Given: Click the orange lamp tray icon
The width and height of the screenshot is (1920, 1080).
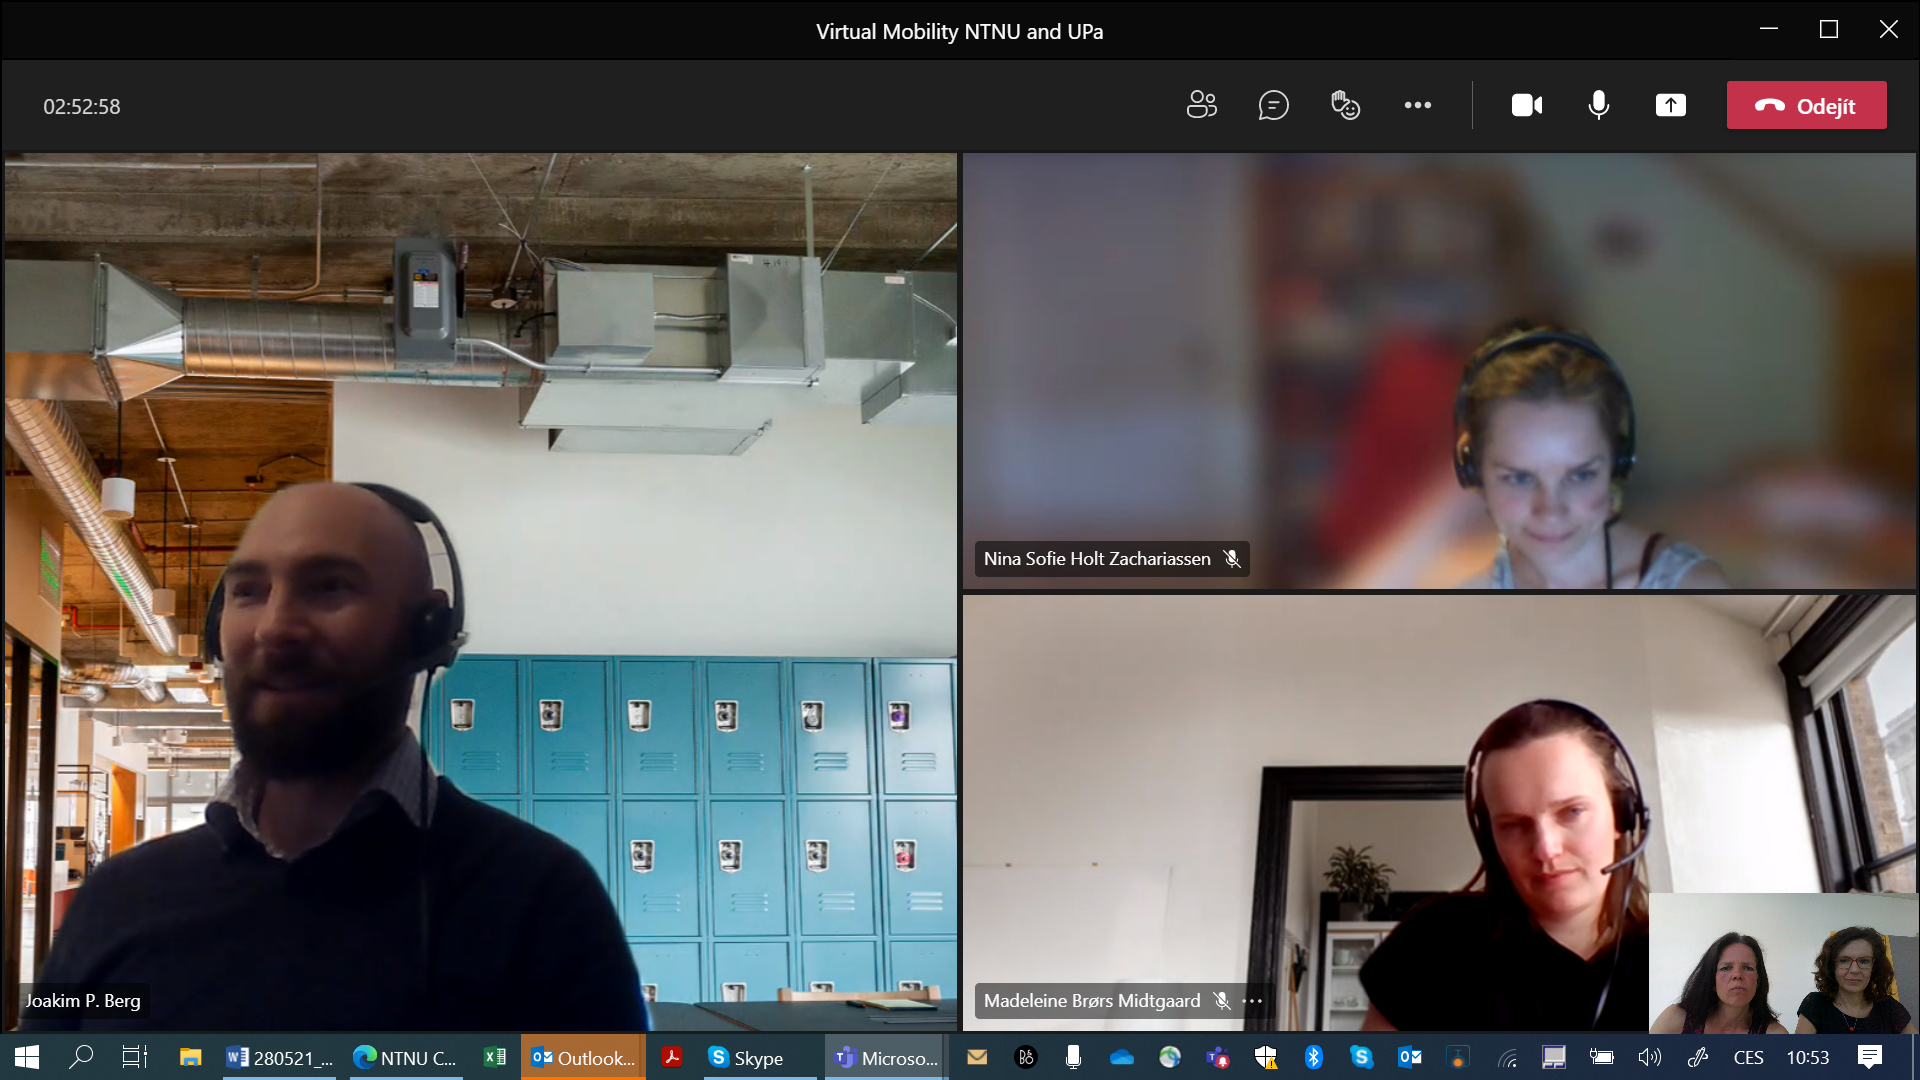Looking at the screenshot, I should pyautogui.click(x=1458, y=1057).
